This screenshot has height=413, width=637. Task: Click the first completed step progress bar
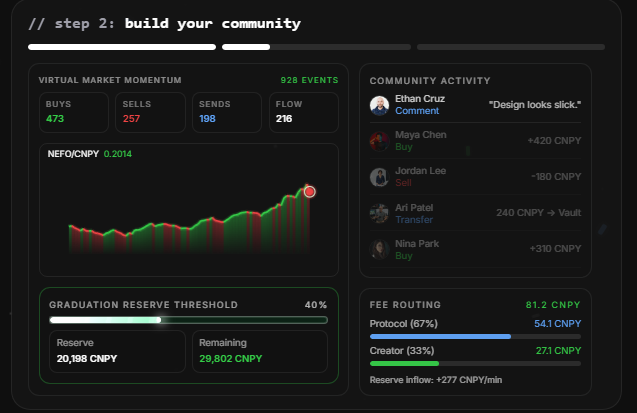[x=122, y=47]
